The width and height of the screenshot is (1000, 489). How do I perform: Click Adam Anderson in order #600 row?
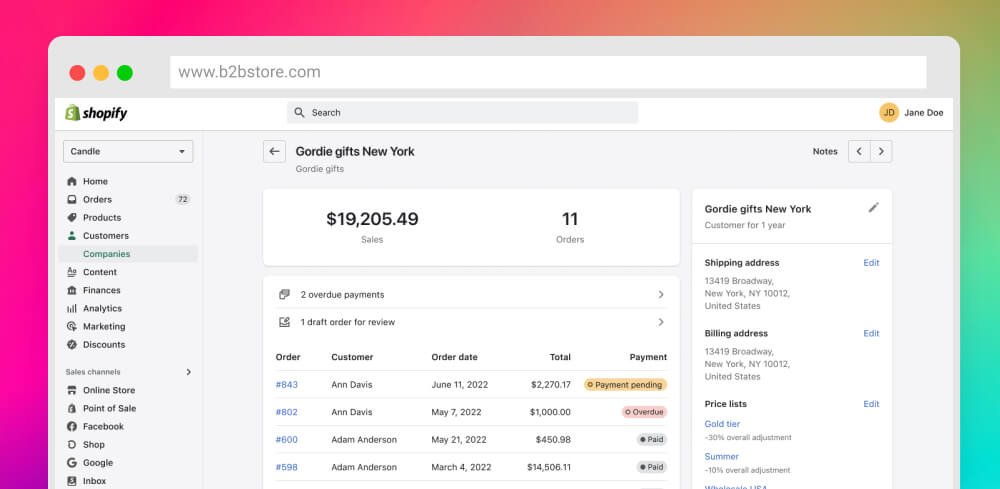[x=364, y=440]
